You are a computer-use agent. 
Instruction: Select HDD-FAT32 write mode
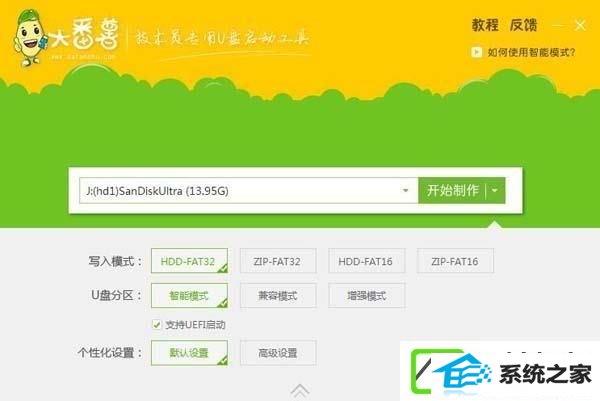coord(189,261)
